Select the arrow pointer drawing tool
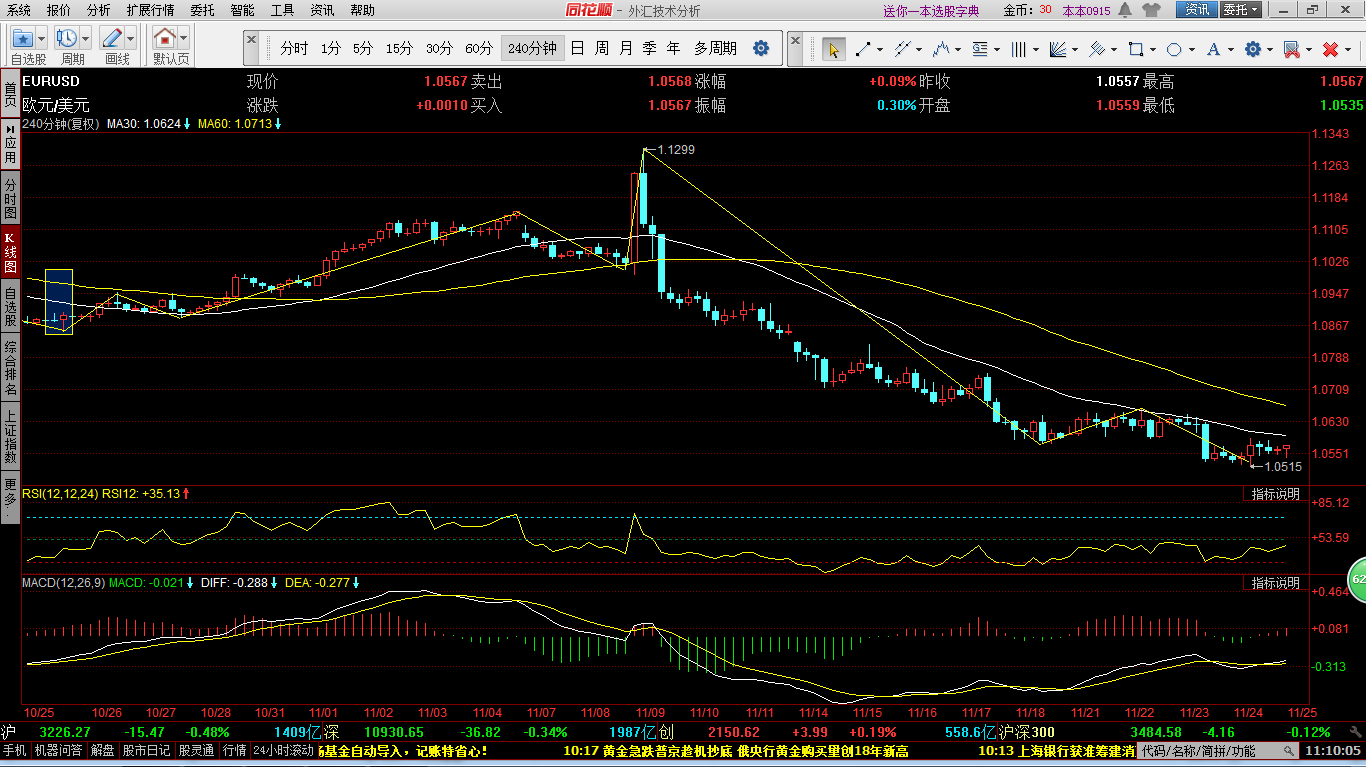Viewport: 1366px width, 767px height. pos(833,49)
